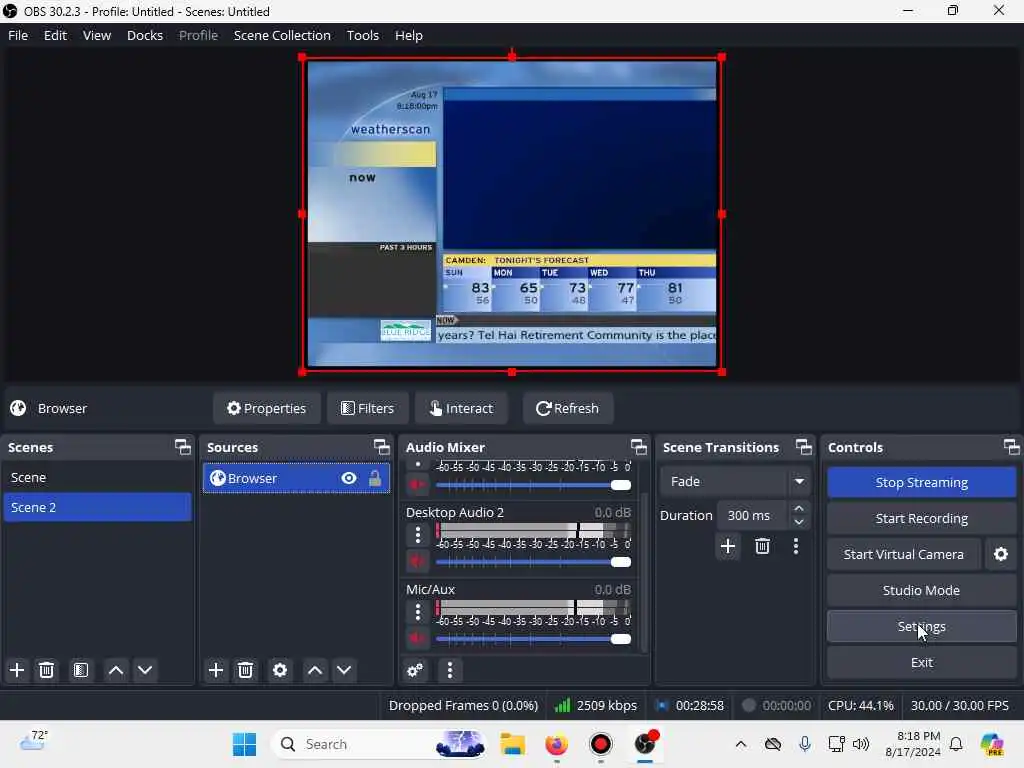Toggle Browser source visibility eye
The image size is (1024, 768).
349,478
